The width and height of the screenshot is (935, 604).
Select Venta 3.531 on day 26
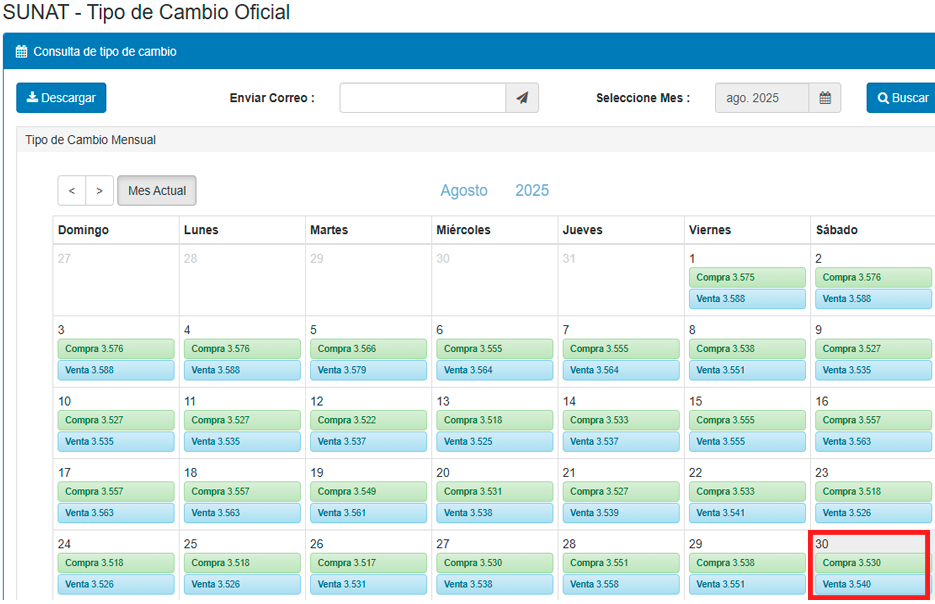369,585
